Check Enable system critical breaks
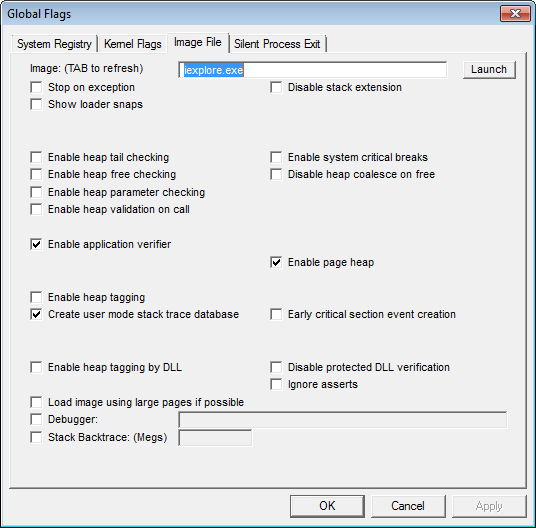536x528 pixels. click(276, 157)
